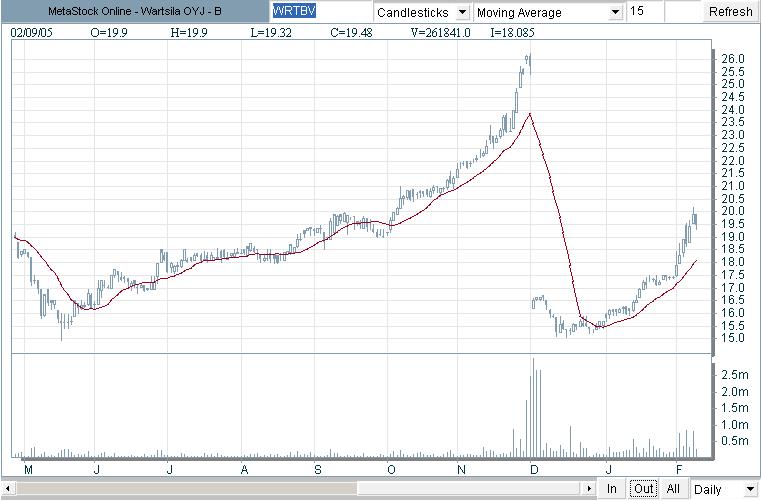The height and width of the screenshot is (501, 762).
Task: Click the 0.5m volume axis label
Action: pos(735,441)
